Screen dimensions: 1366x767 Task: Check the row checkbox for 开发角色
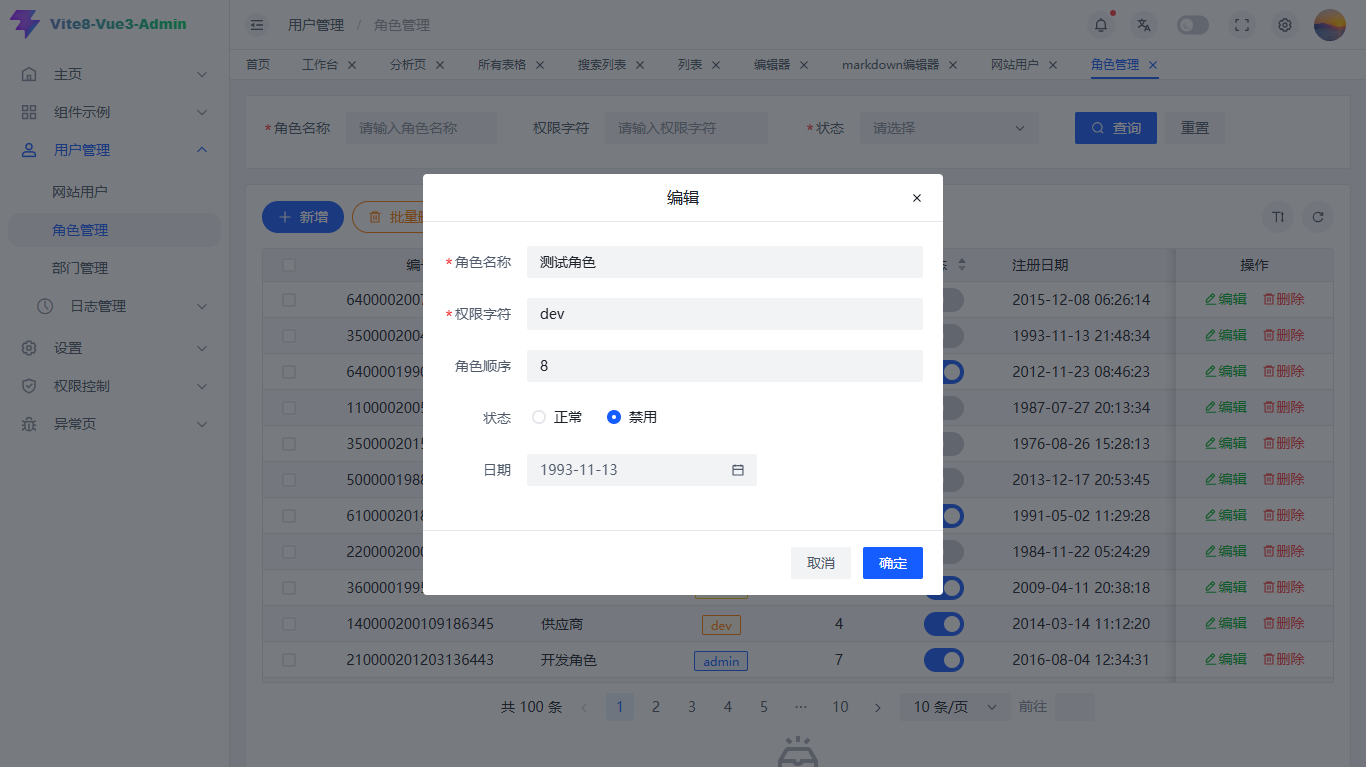289,660
